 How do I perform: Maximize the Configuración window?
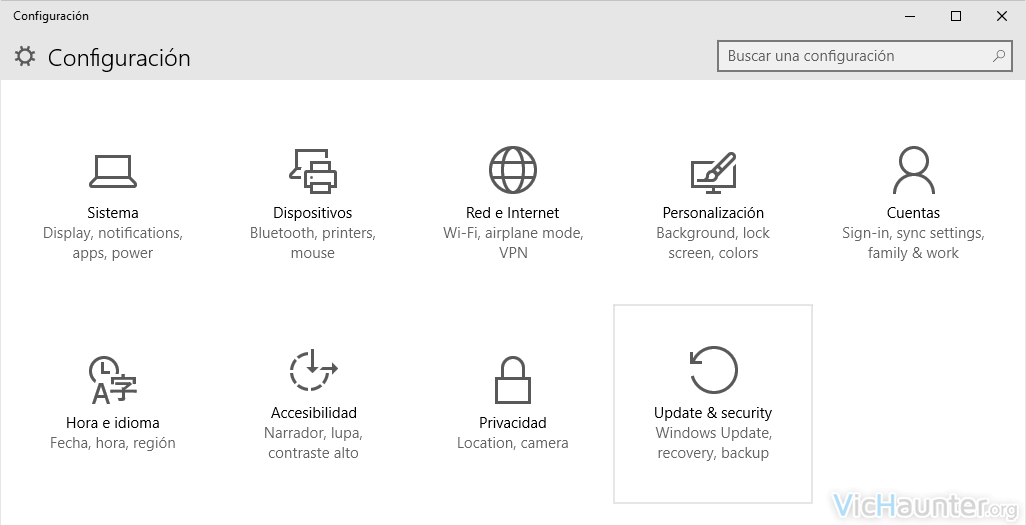[956, 16]
